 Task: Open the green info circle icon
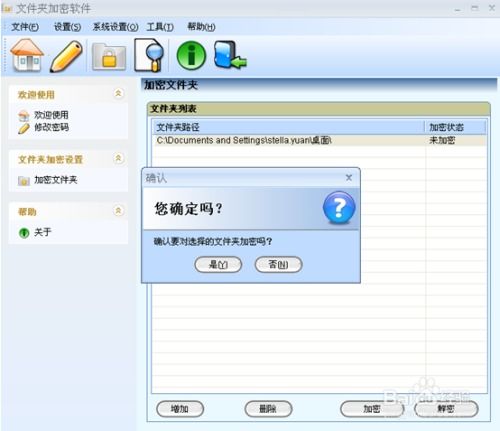[191, 56]
